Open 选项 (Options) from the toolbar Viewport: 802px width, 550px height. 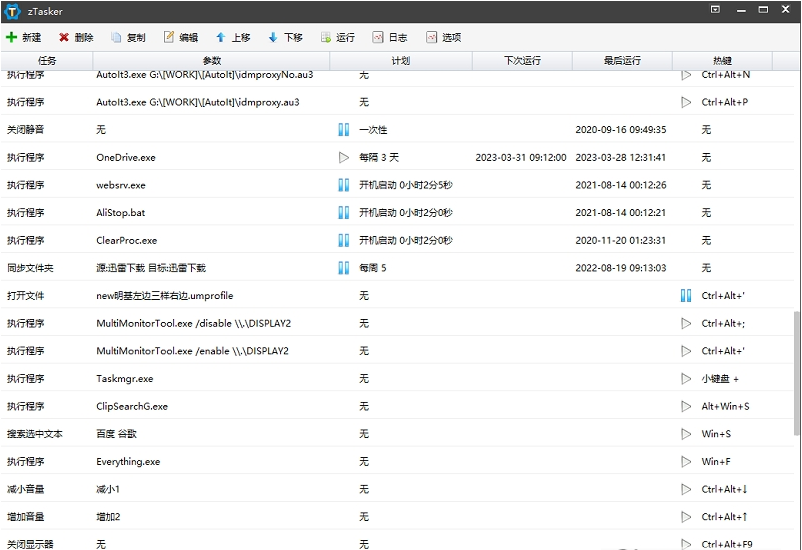[x=443, y=37]
